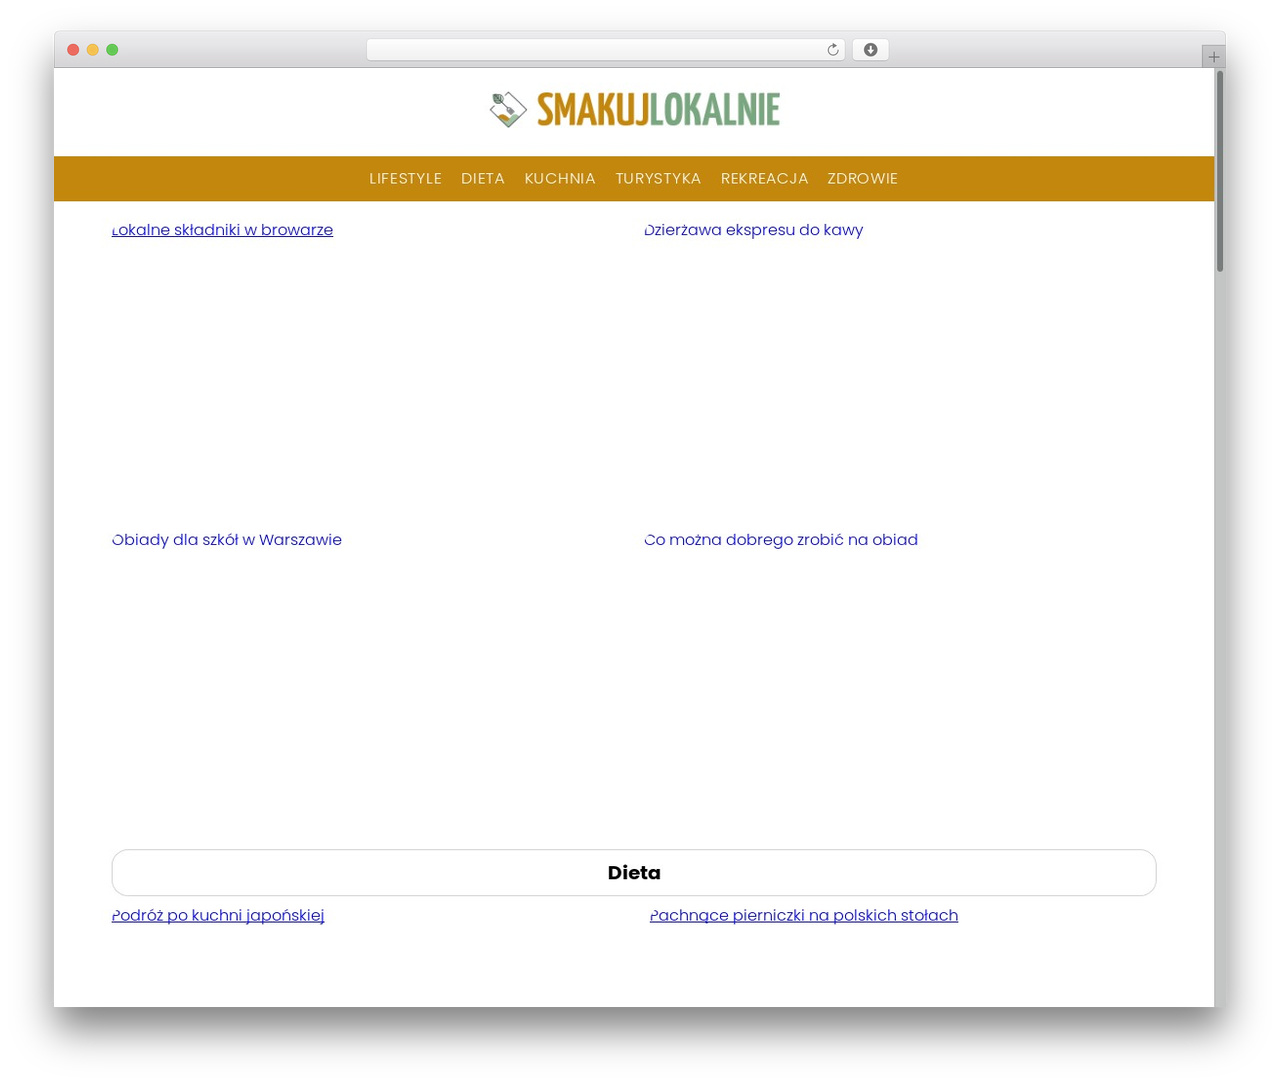Viewport: 1280px width, 1084px height.
Task: Click the browser reload icon
Action: tap(832, 50)
